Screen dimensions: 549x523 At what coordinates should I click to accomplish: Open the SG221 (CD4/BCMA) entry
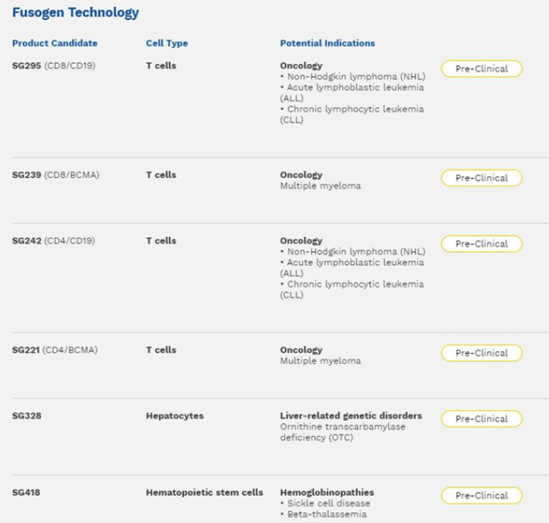(55, 350)
